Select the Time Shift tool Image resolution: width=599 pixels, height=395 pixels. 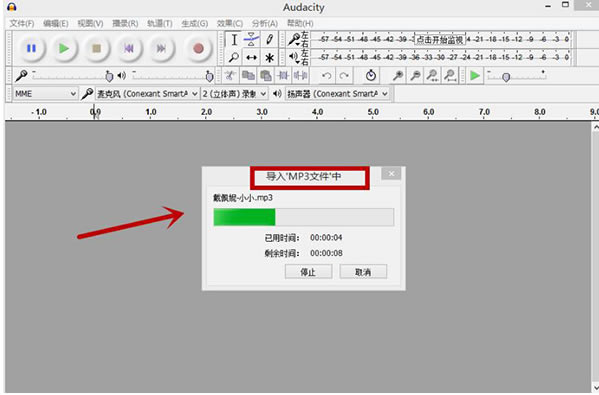[x=251, y=57]
